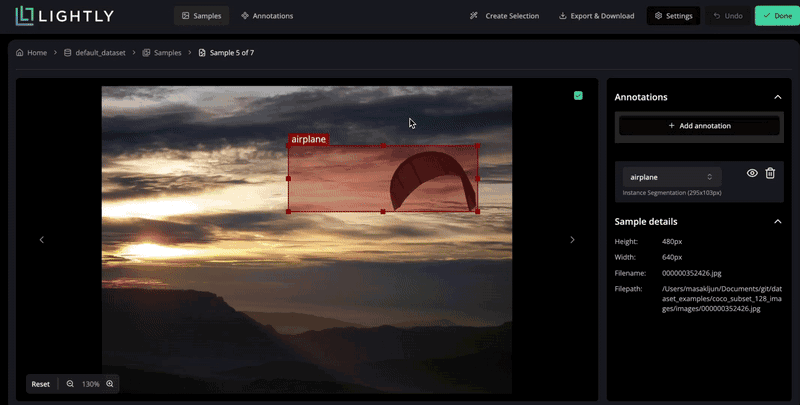
Task: Click Add annotation
Action: 699,125
